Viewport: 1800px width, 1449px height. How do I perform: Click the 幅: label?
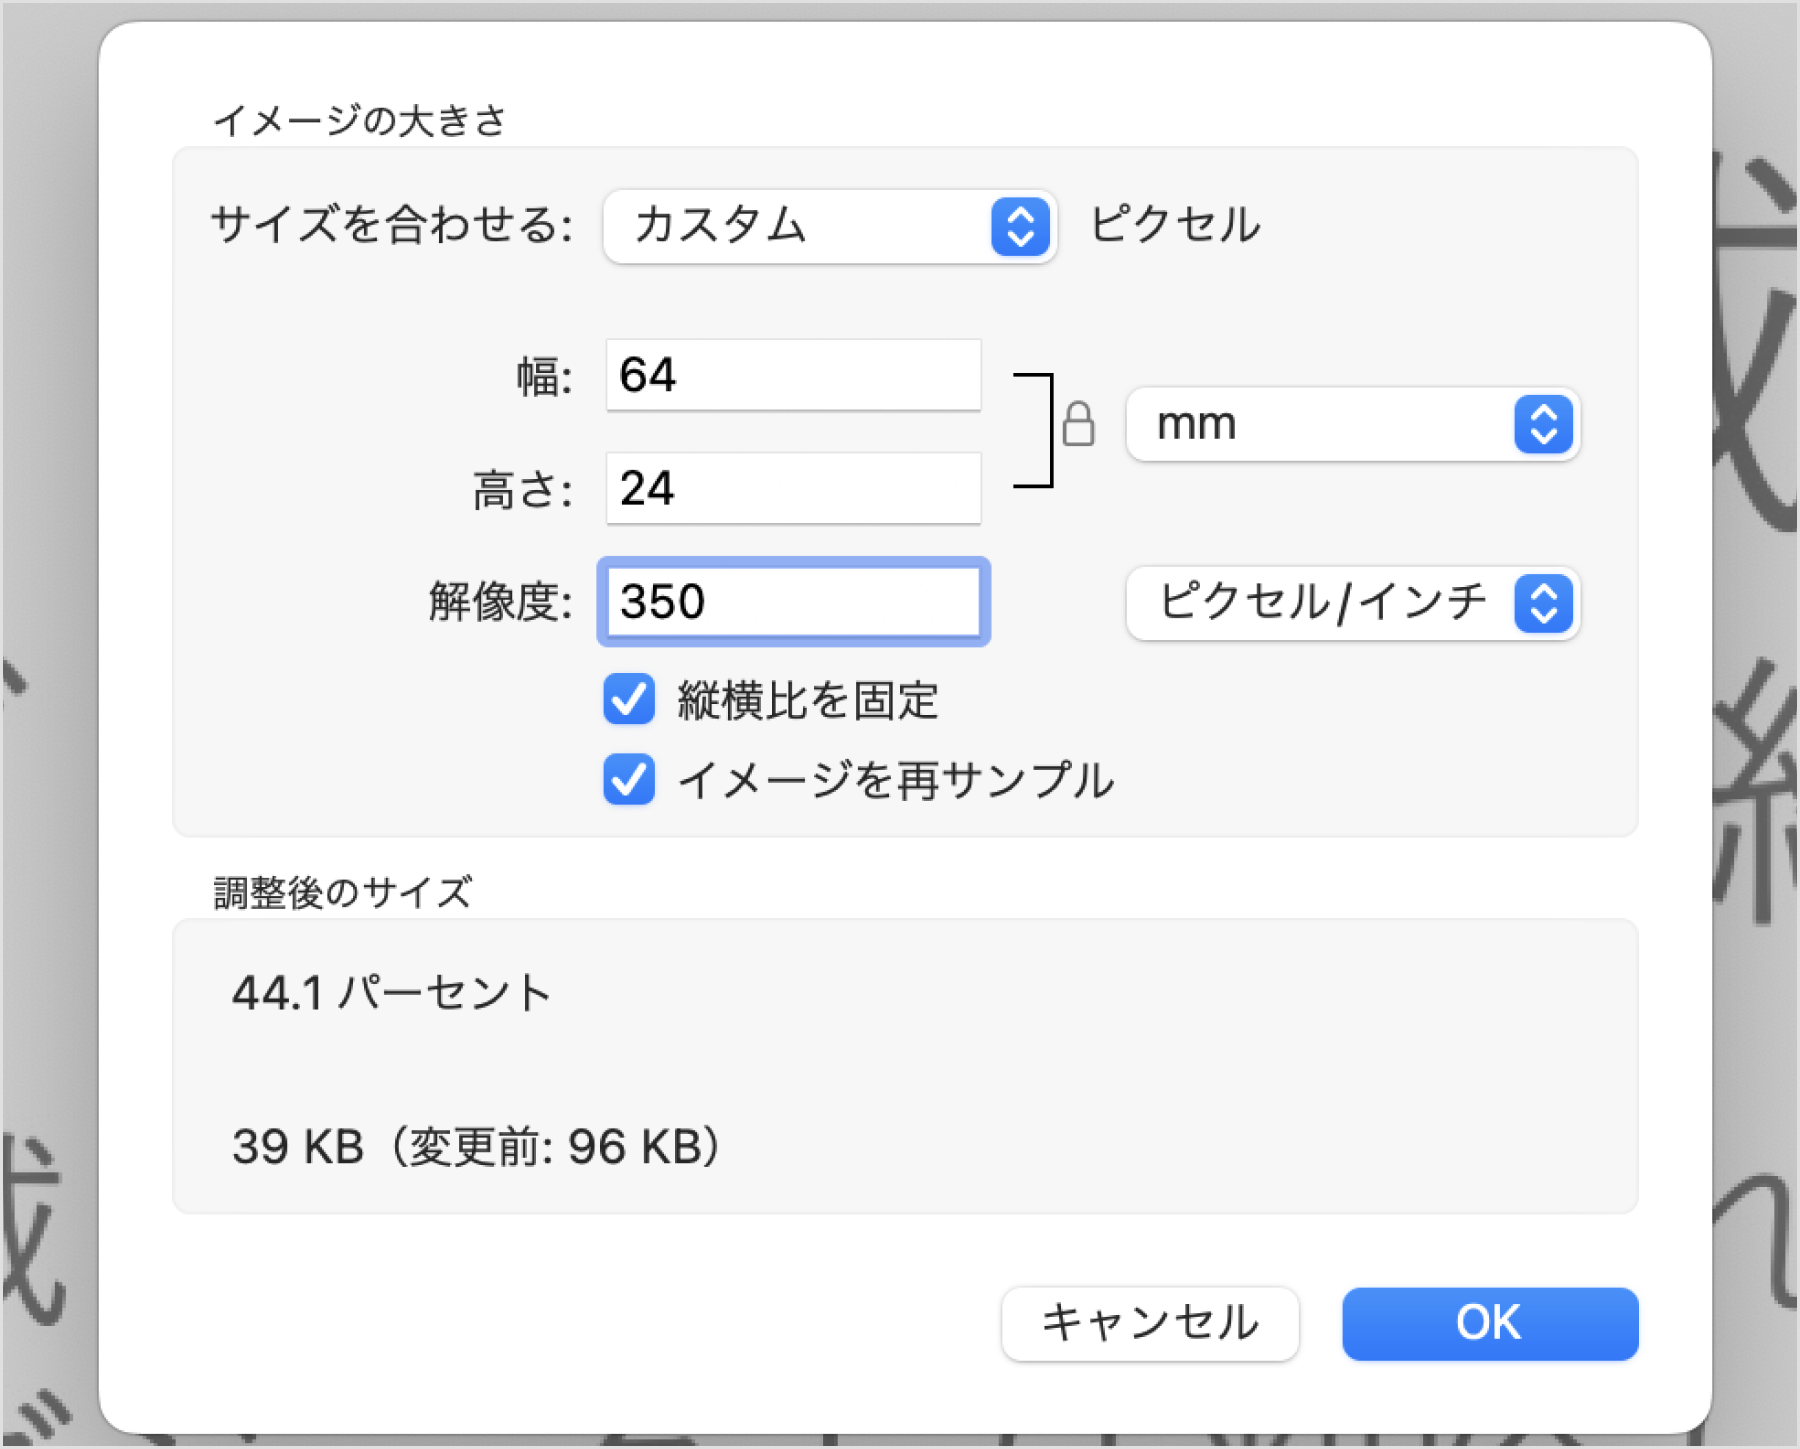click(x=544, y=378)
